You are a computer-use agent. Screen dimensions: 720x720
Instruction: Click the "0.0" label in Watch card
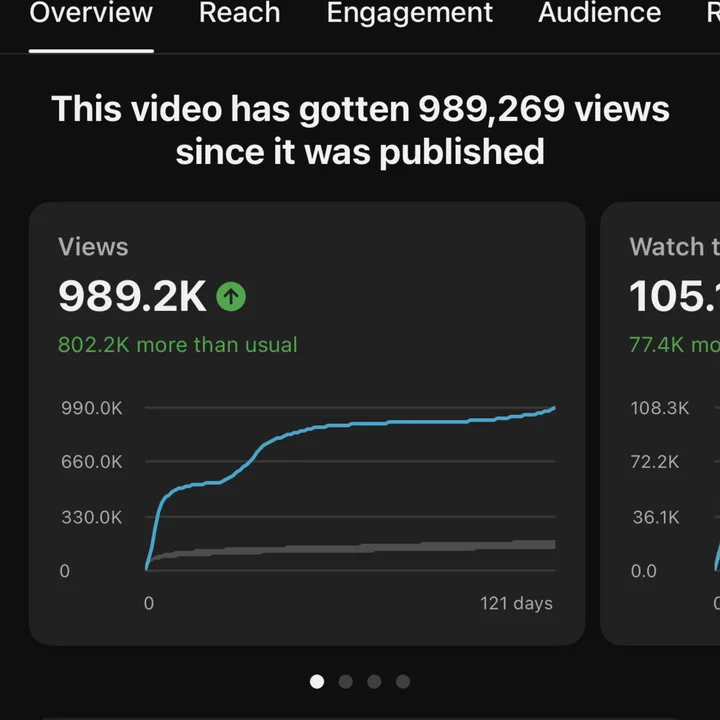(x=644, y=571)
